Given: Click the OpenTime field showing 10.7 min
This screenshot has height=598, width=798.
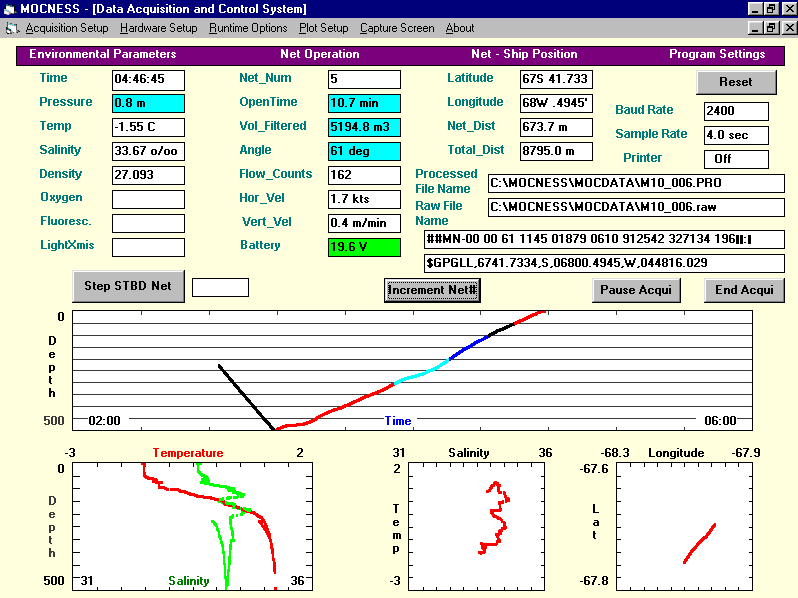Looking at the screenshot, I should tap(364, 103).
